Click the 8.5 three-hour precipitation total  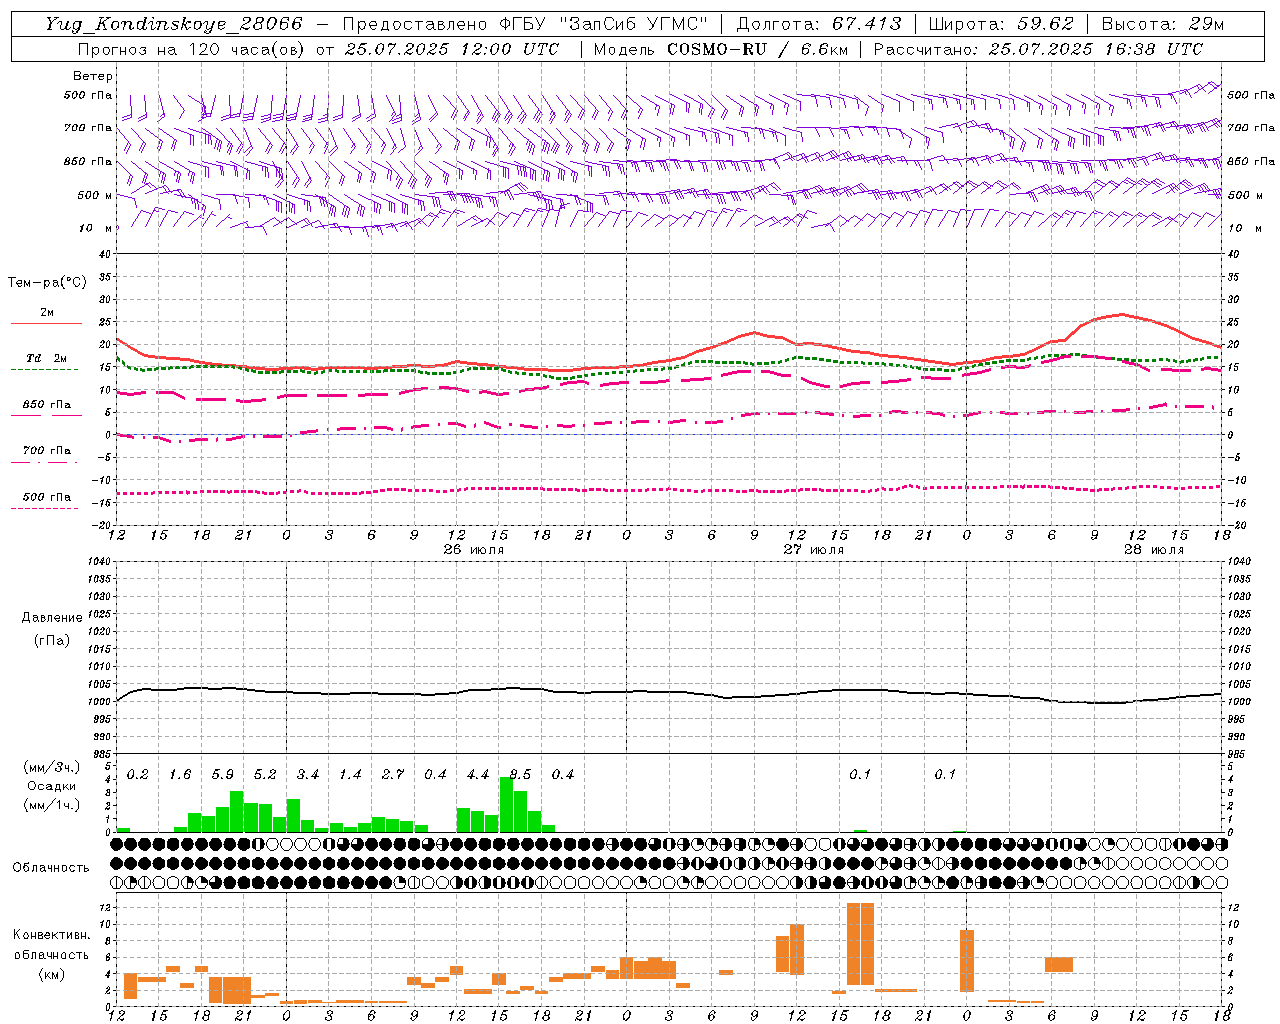(x=520, y=774)
